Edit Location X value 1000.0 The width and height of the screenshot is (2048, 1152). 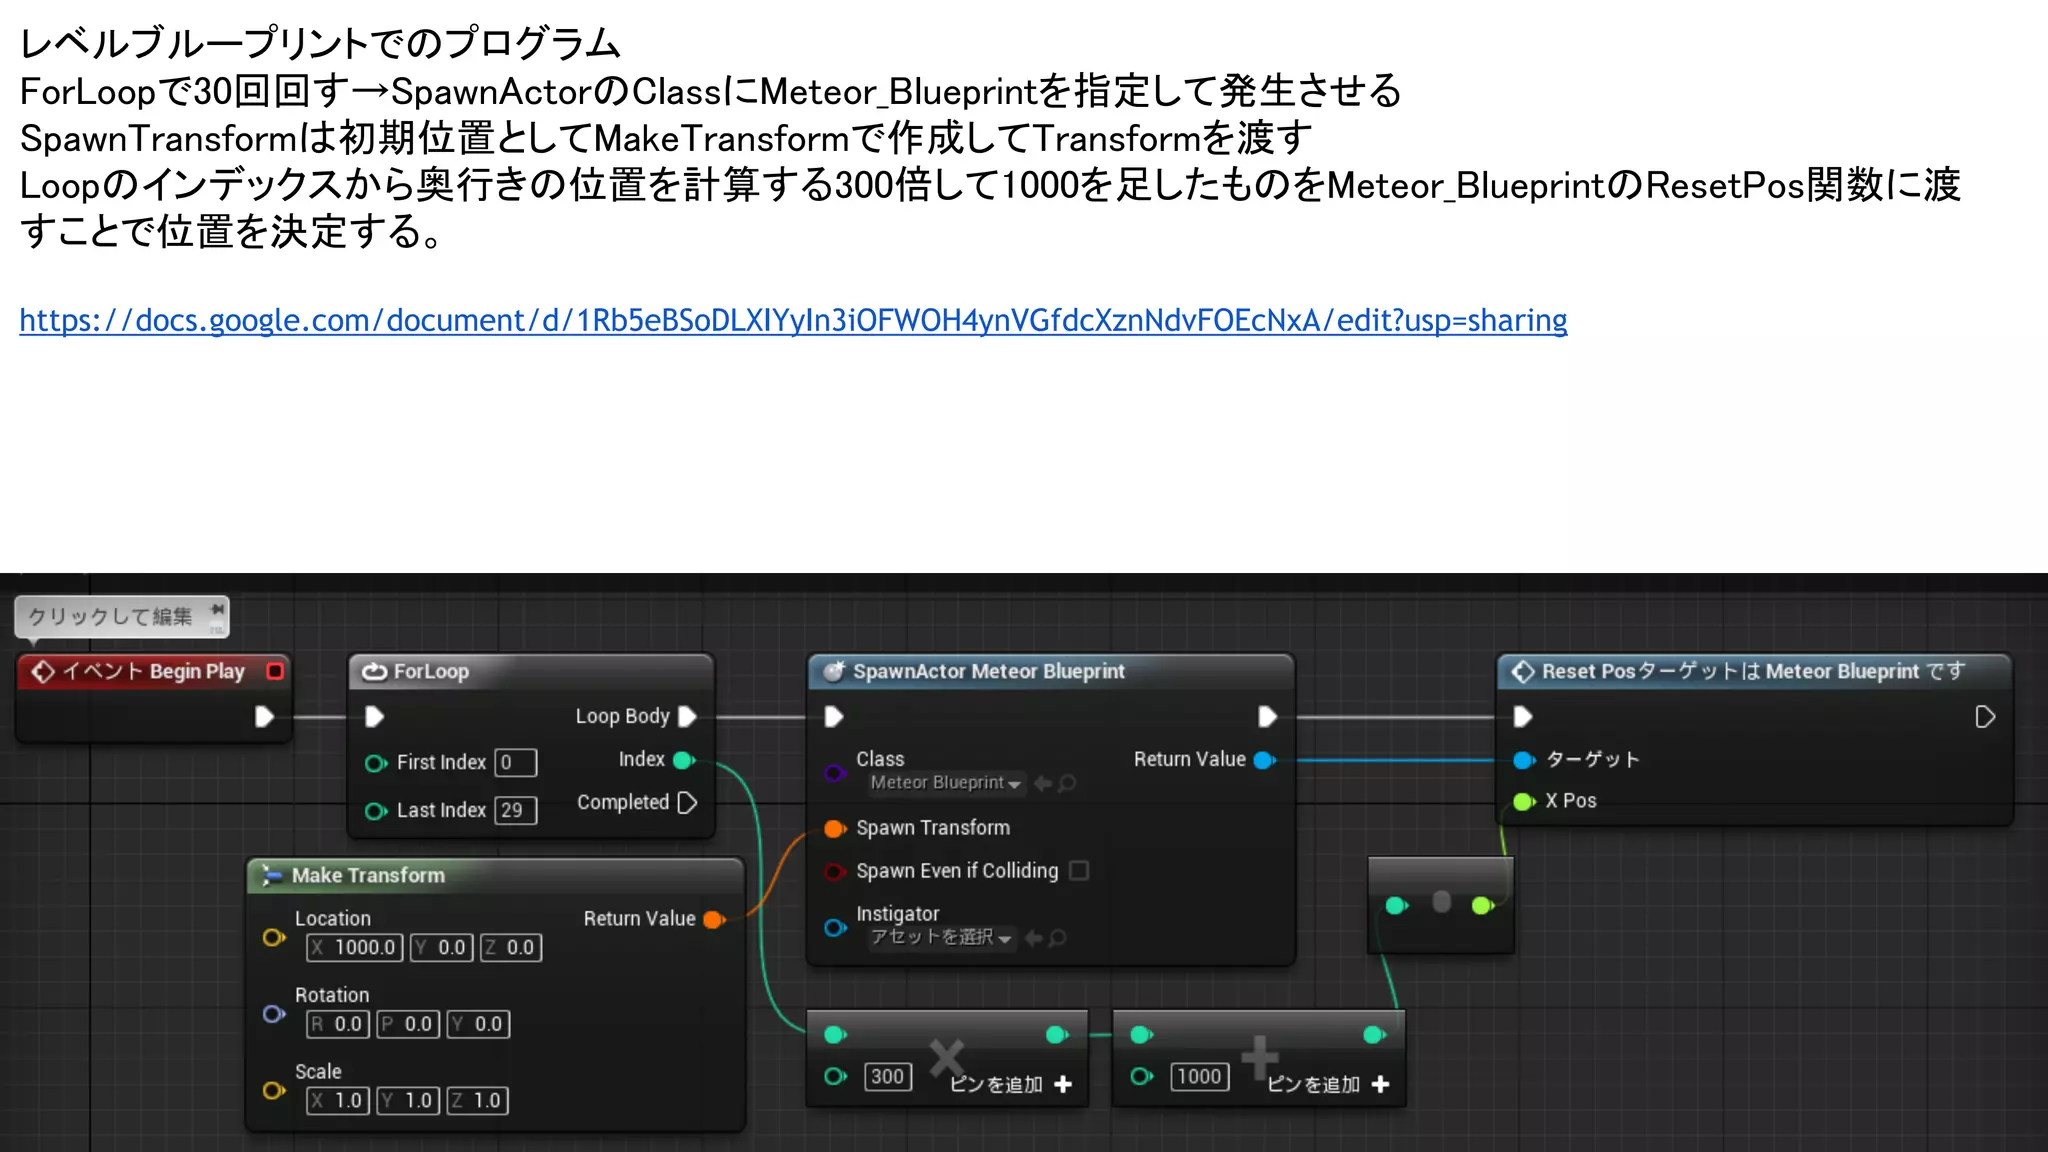pyautogui.click(x=355, y=948)
